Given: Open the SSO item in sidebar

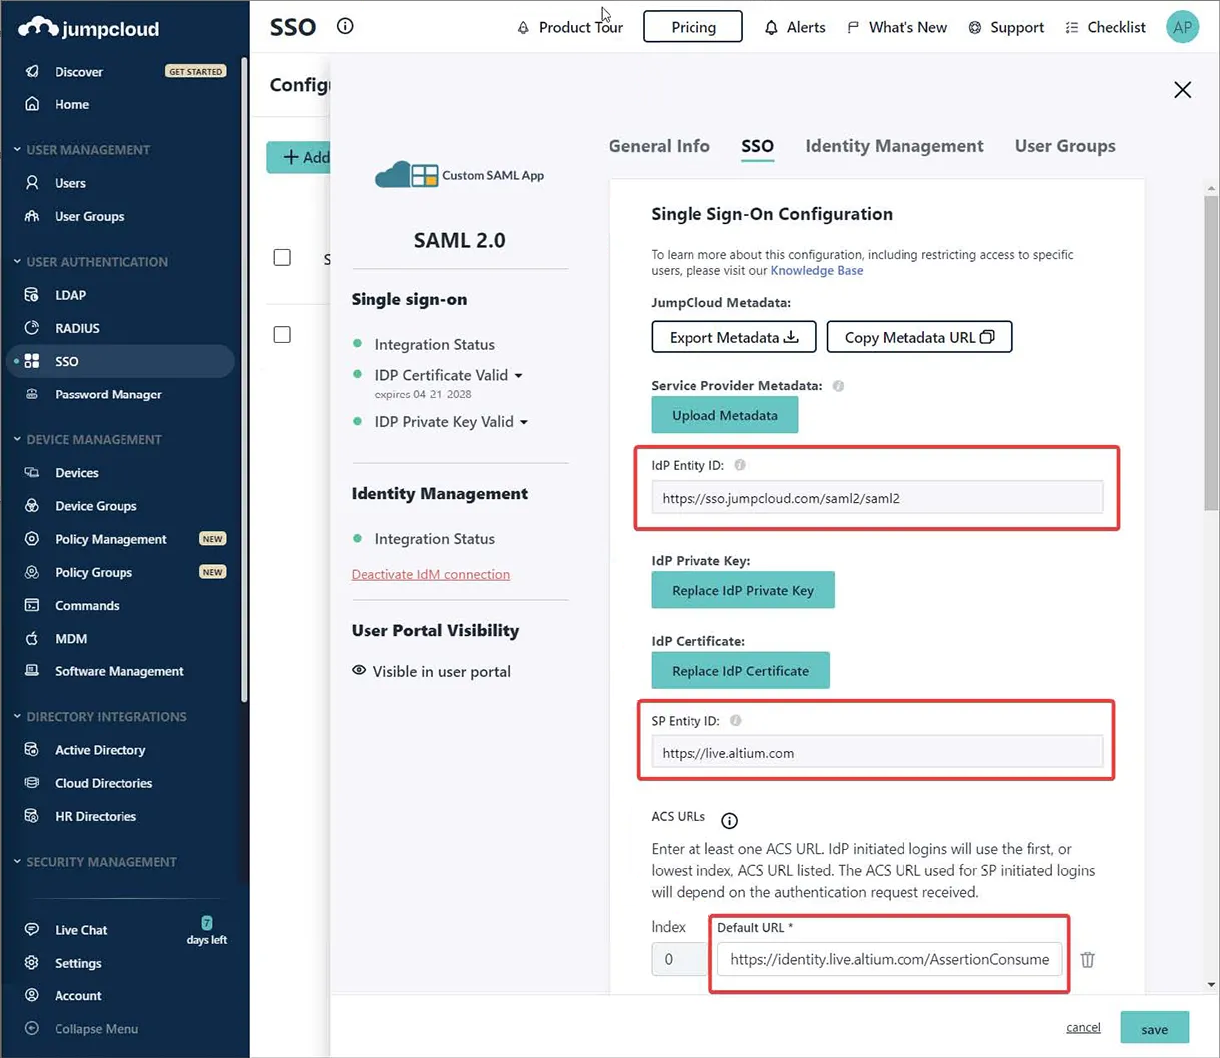Looking at the screenshot, I should click(120, 361).
